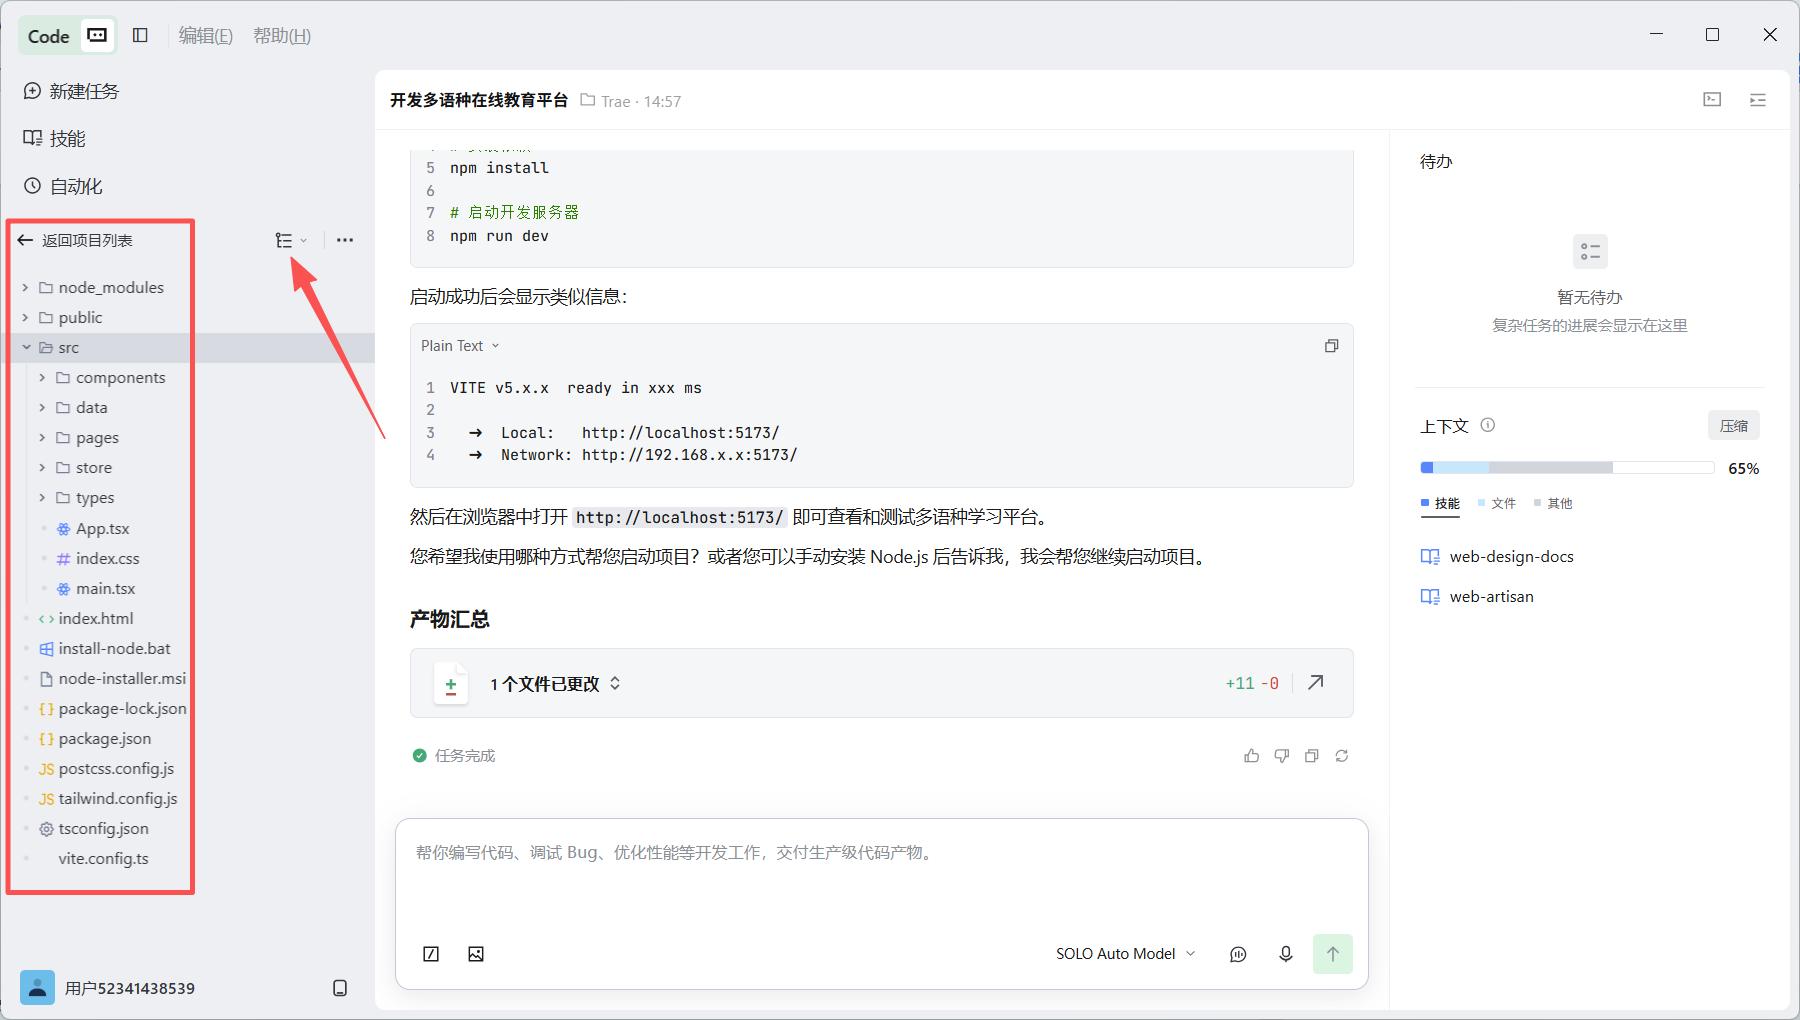Open vite.config.ts file
Image resolution: width=1800 pixels, height=1020 pixels.
pyautogui.click(x=103, y=859)
